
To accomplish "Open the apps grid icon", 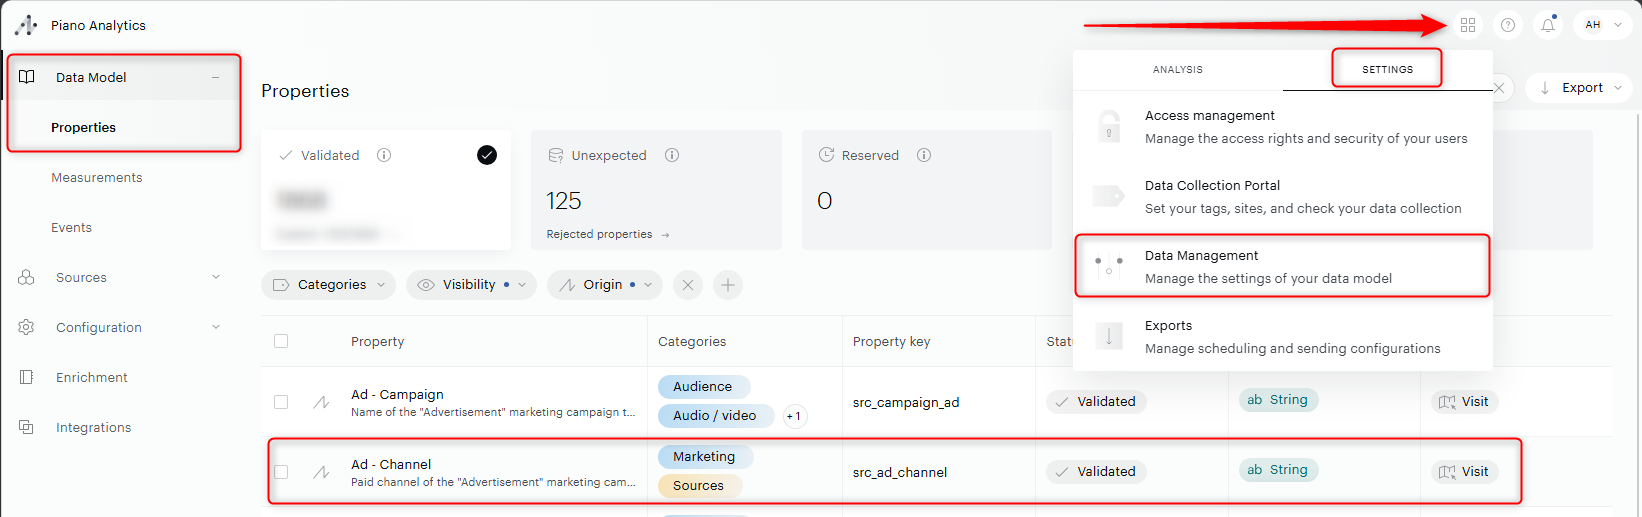I will [x=1467, y=25].
